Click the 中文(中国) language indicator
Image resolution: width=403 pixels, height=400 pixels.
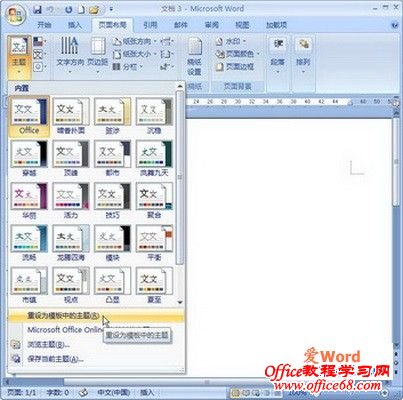pos(114,393)
